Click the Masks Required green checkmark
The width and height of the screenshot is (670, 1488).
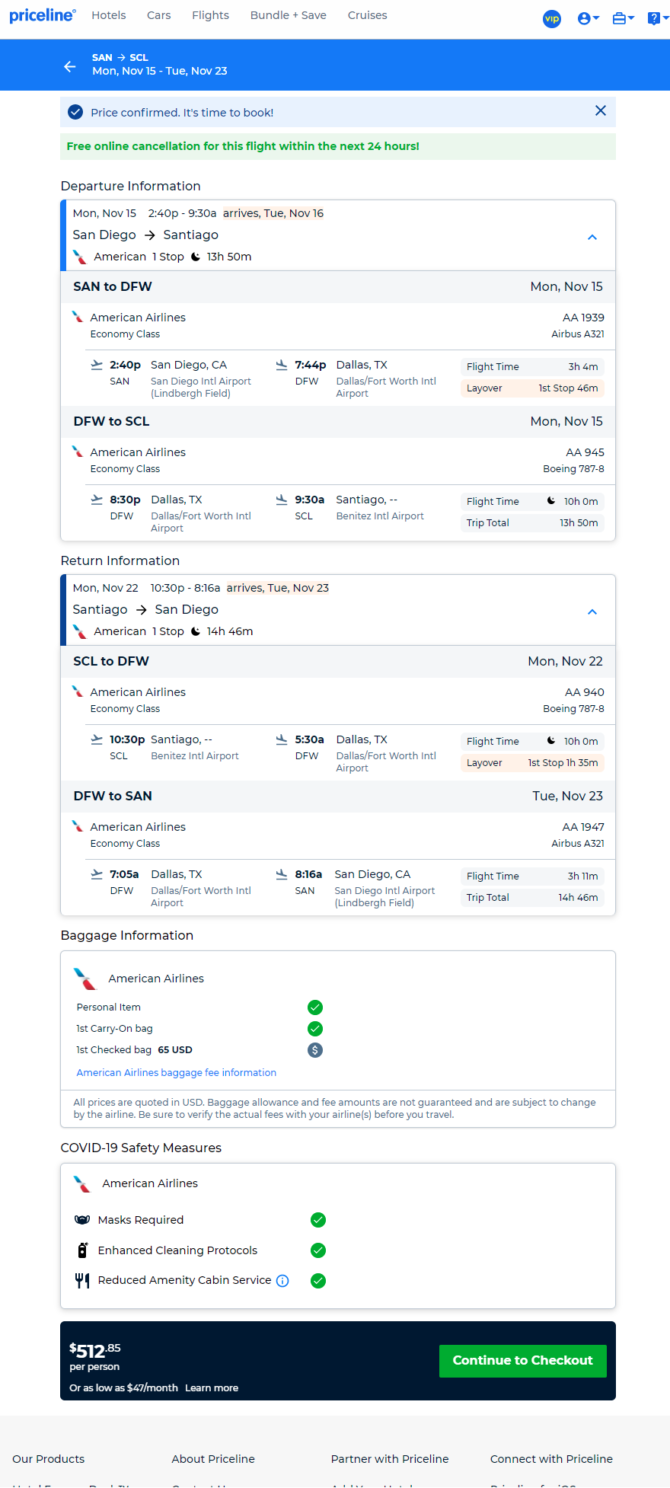[318, 1220]
